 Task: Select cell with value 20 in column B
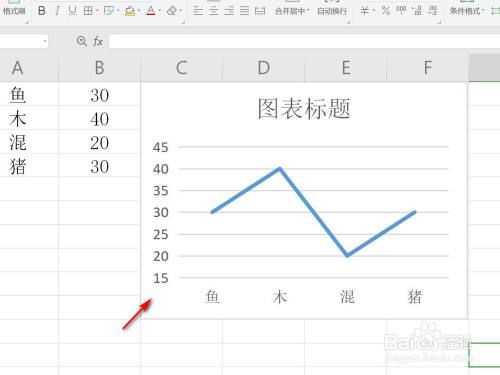click(99, 142)
